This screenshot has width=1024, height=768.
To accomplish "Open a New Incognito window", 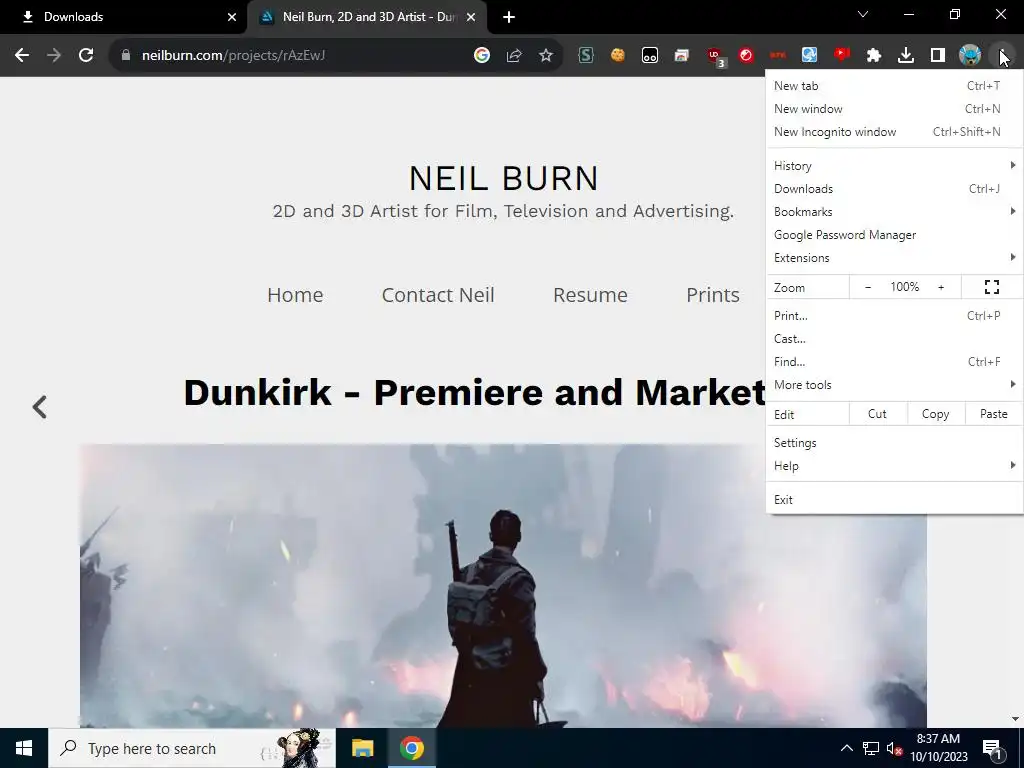I will [894, 132].
